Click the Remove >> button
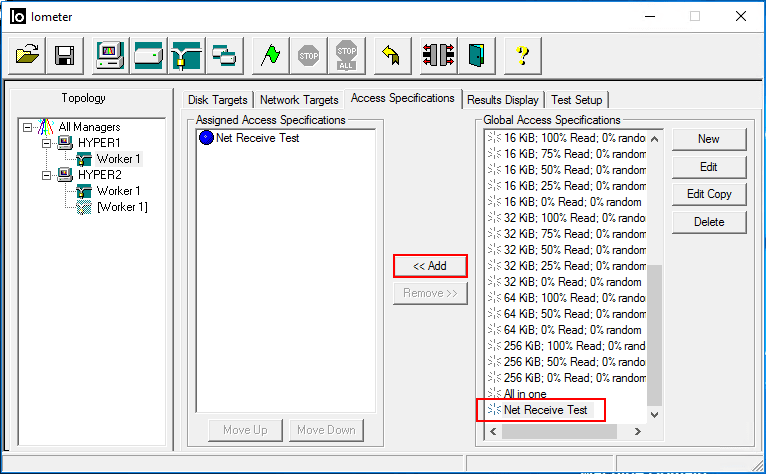Viewport: 766px width, 474px height. (x=430, y=293)
